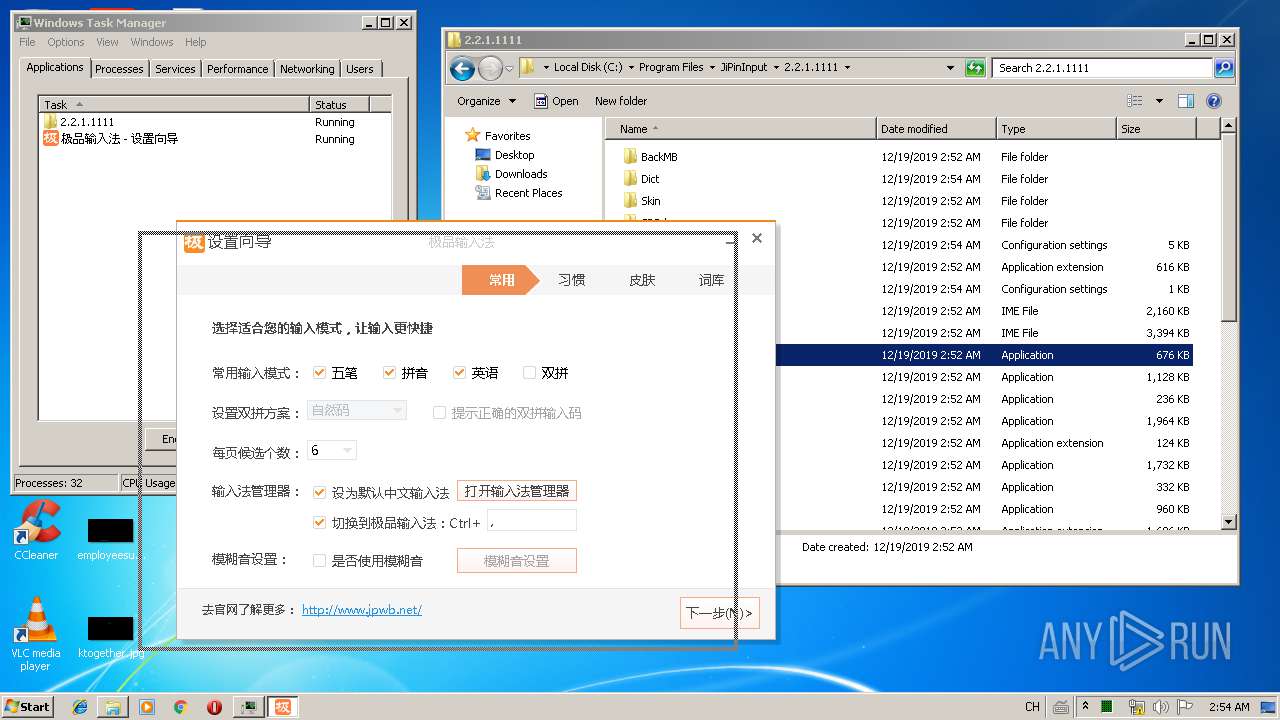This screenshot has height=720, width=1280.
Task: Show hidden tray icons arrow
Action: click(1084, 707)
